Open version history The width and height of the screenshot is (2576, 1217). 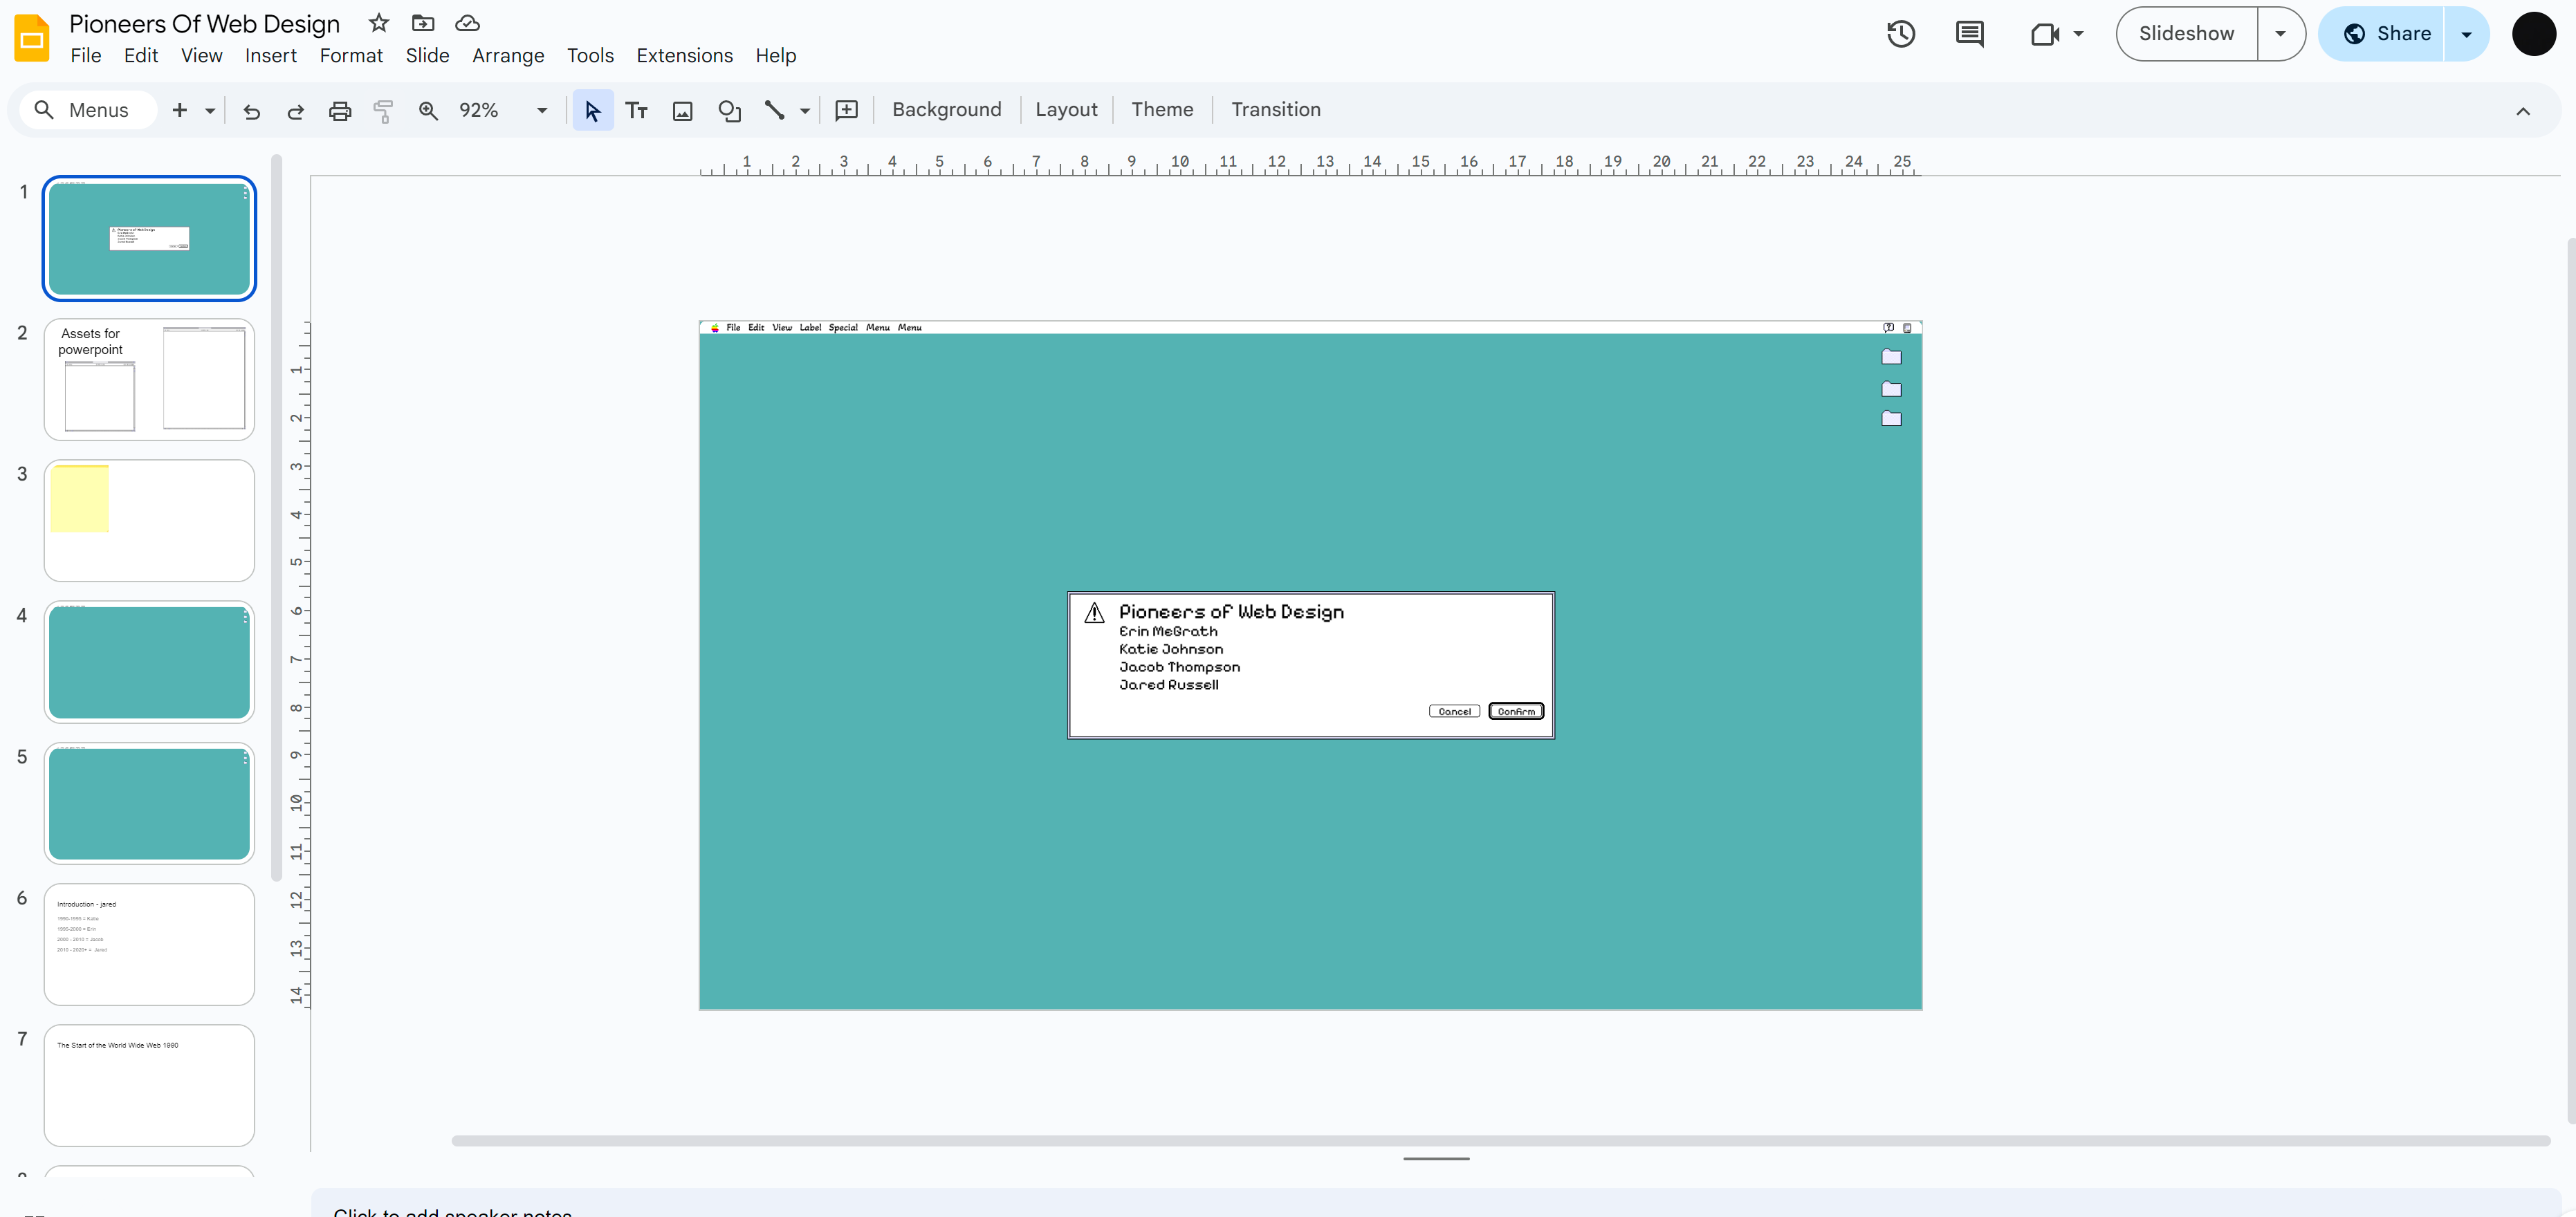pyautogui.click(x=1900, y=33)
